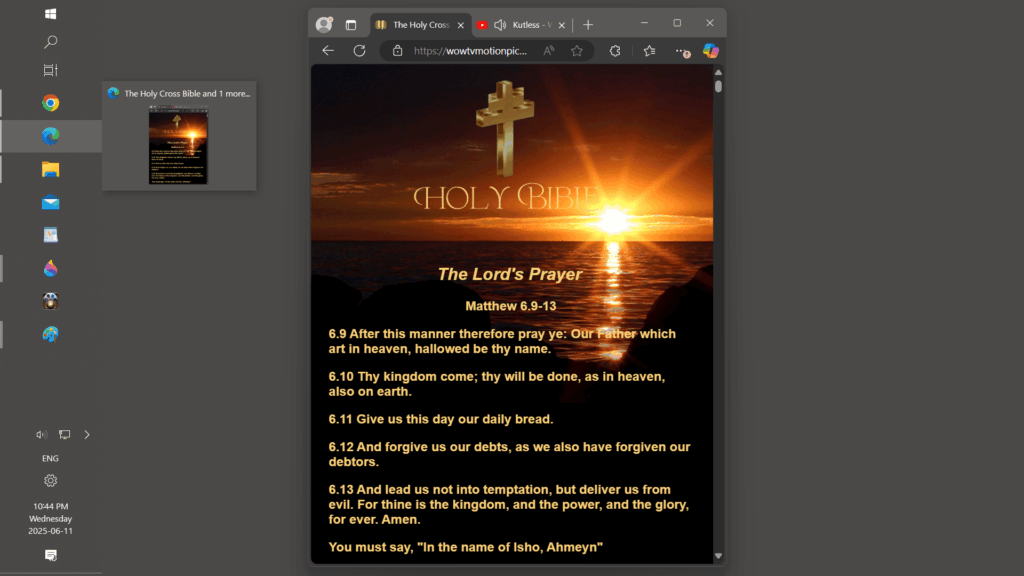1024x576 pixels.
Task: Open a new browser tab
Action: pyautogui.click(x=588, y=24)
